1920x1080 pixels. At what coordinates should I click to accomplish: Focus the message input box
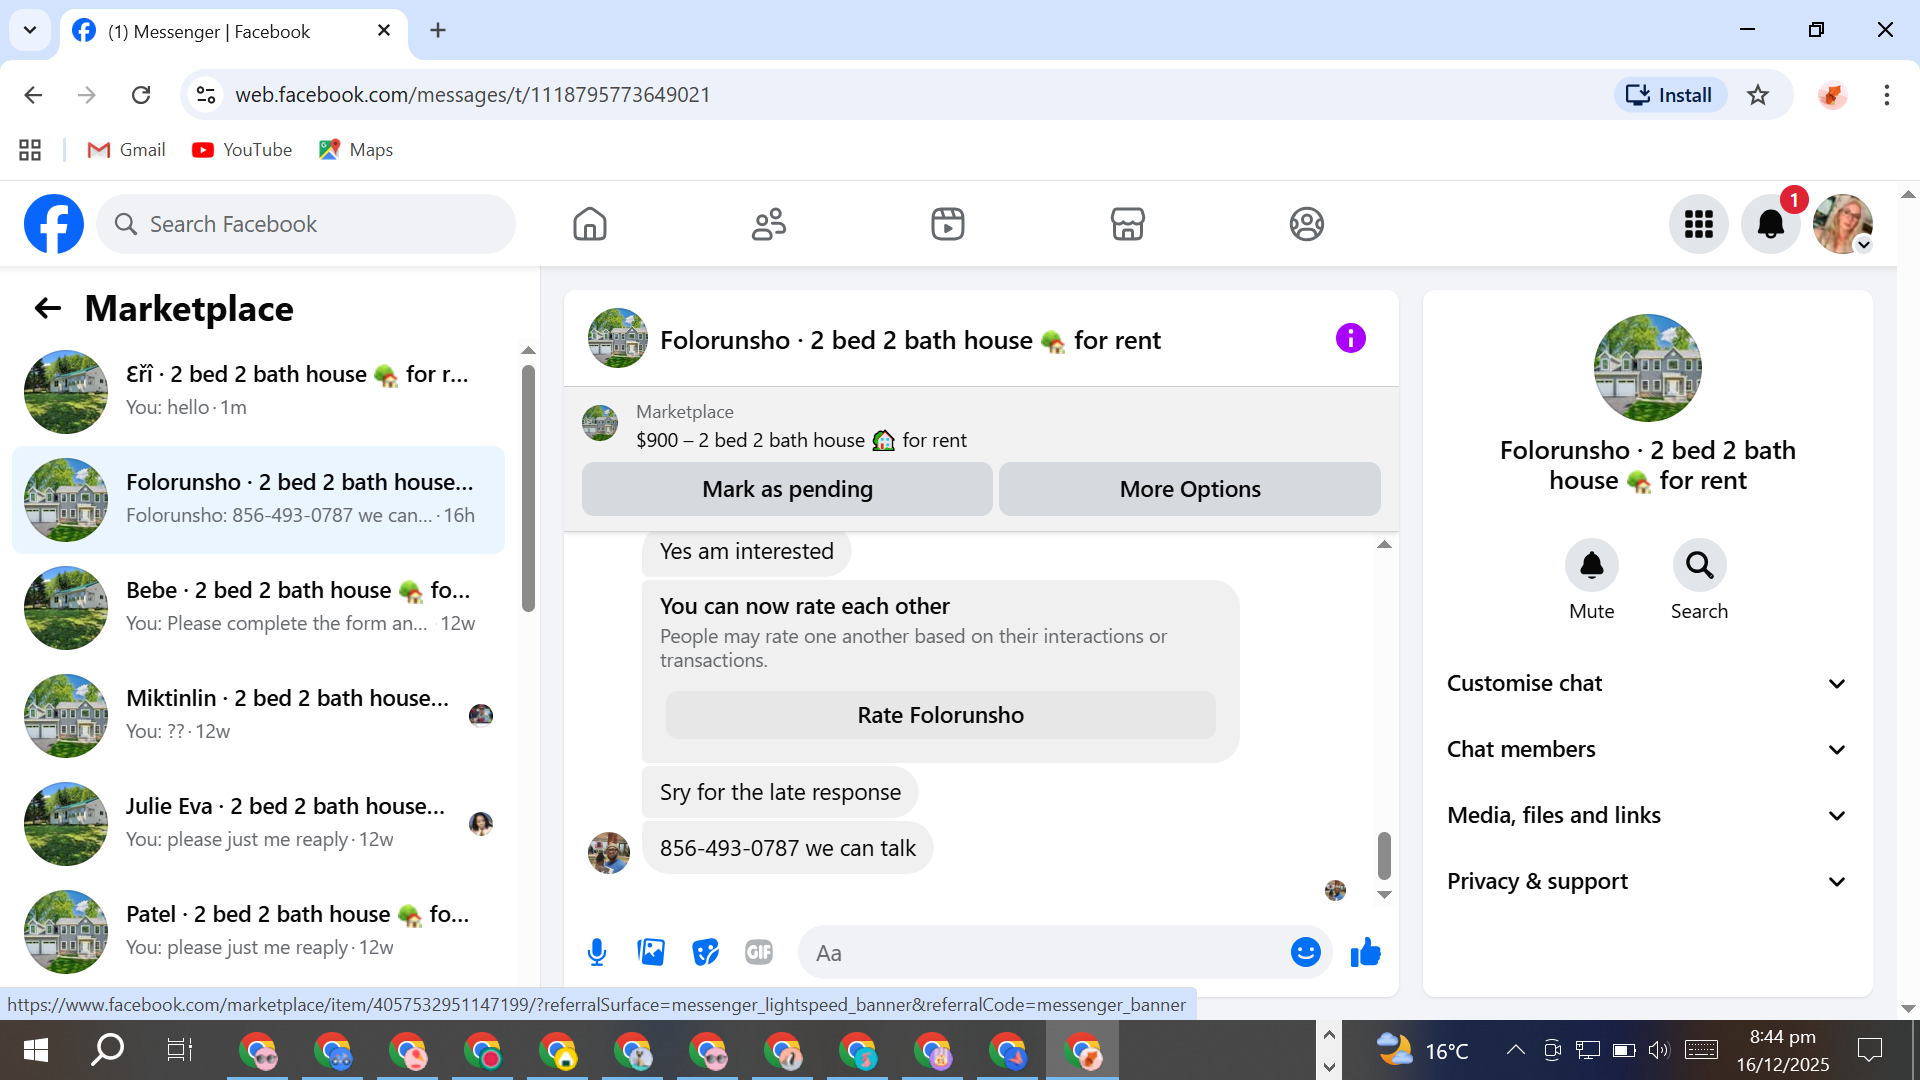[x=1045, y=953]
